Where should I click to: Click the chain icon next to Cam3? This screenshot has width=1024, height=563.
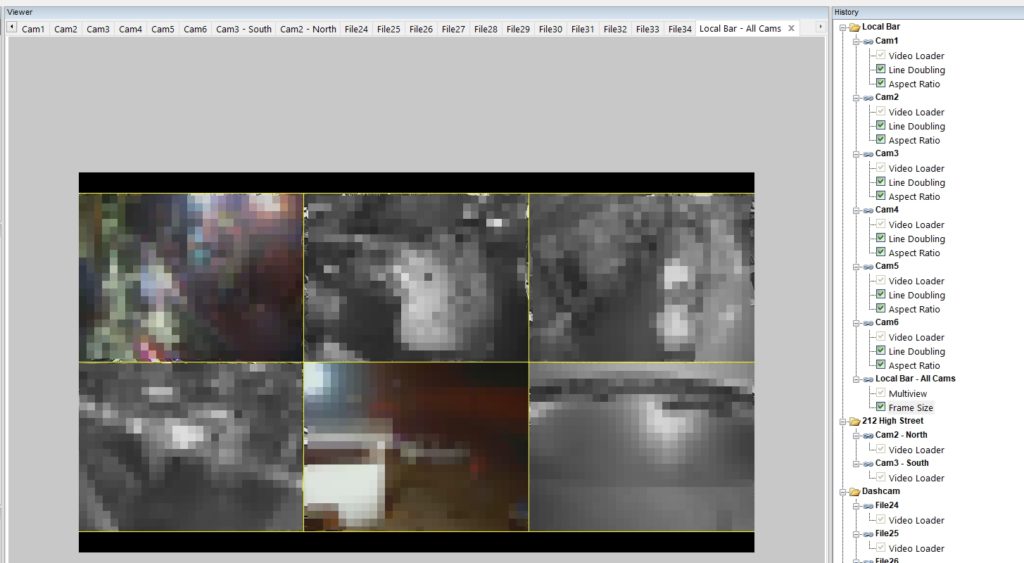[868, 153]
